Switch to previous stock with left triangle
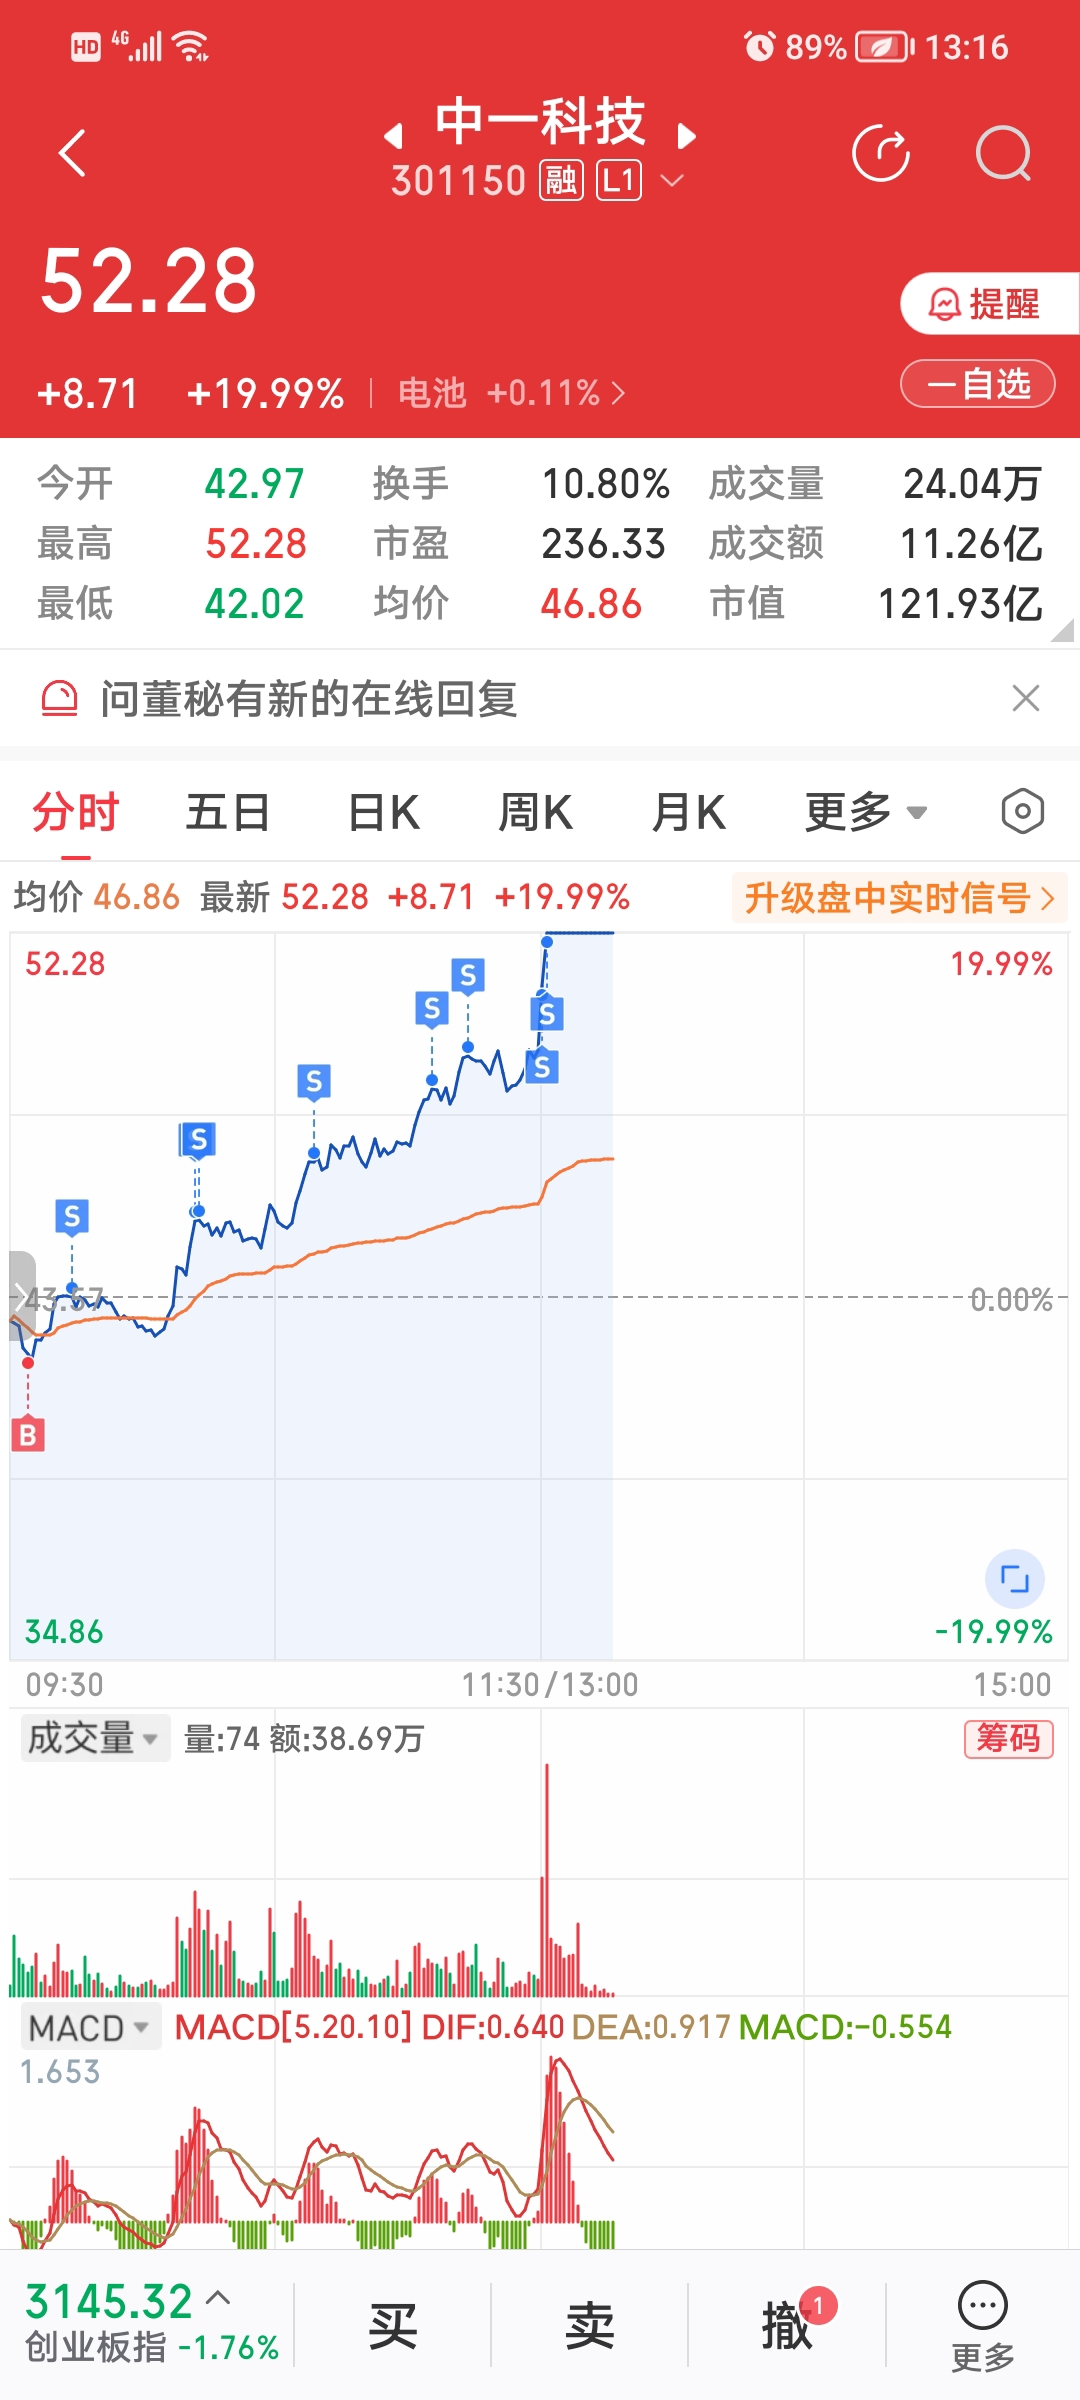Image resolution: width=1080 pixels, height=2400 pixels. (x=394, y=136)
